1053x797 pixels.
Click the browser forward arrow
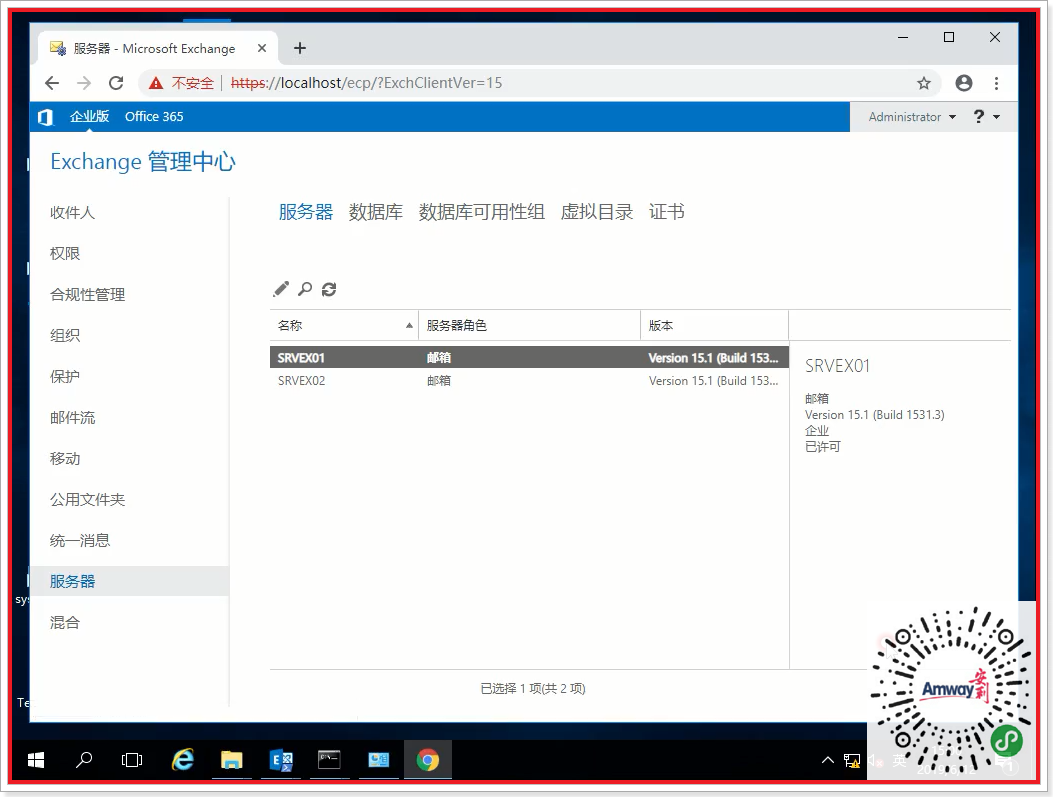tap(84, 83)
